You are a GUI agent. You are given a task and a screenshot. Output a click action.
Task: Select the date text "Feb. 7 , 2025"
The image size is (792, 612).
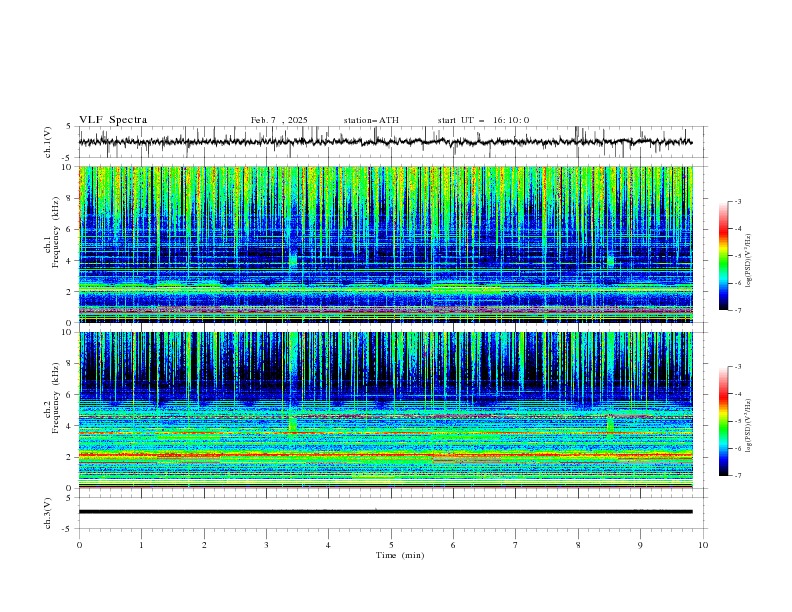tap(279, 120)
